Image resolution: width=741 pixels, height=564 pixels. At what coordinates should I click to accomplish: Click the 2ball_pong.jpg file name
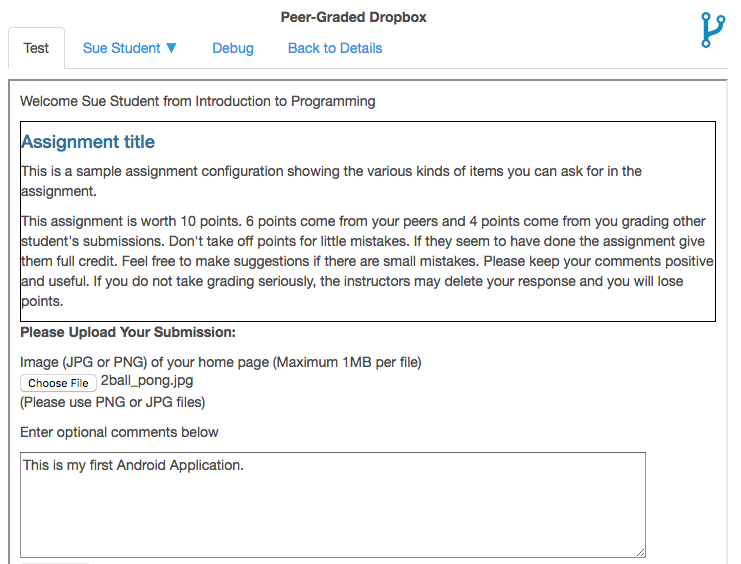point(147,382)
